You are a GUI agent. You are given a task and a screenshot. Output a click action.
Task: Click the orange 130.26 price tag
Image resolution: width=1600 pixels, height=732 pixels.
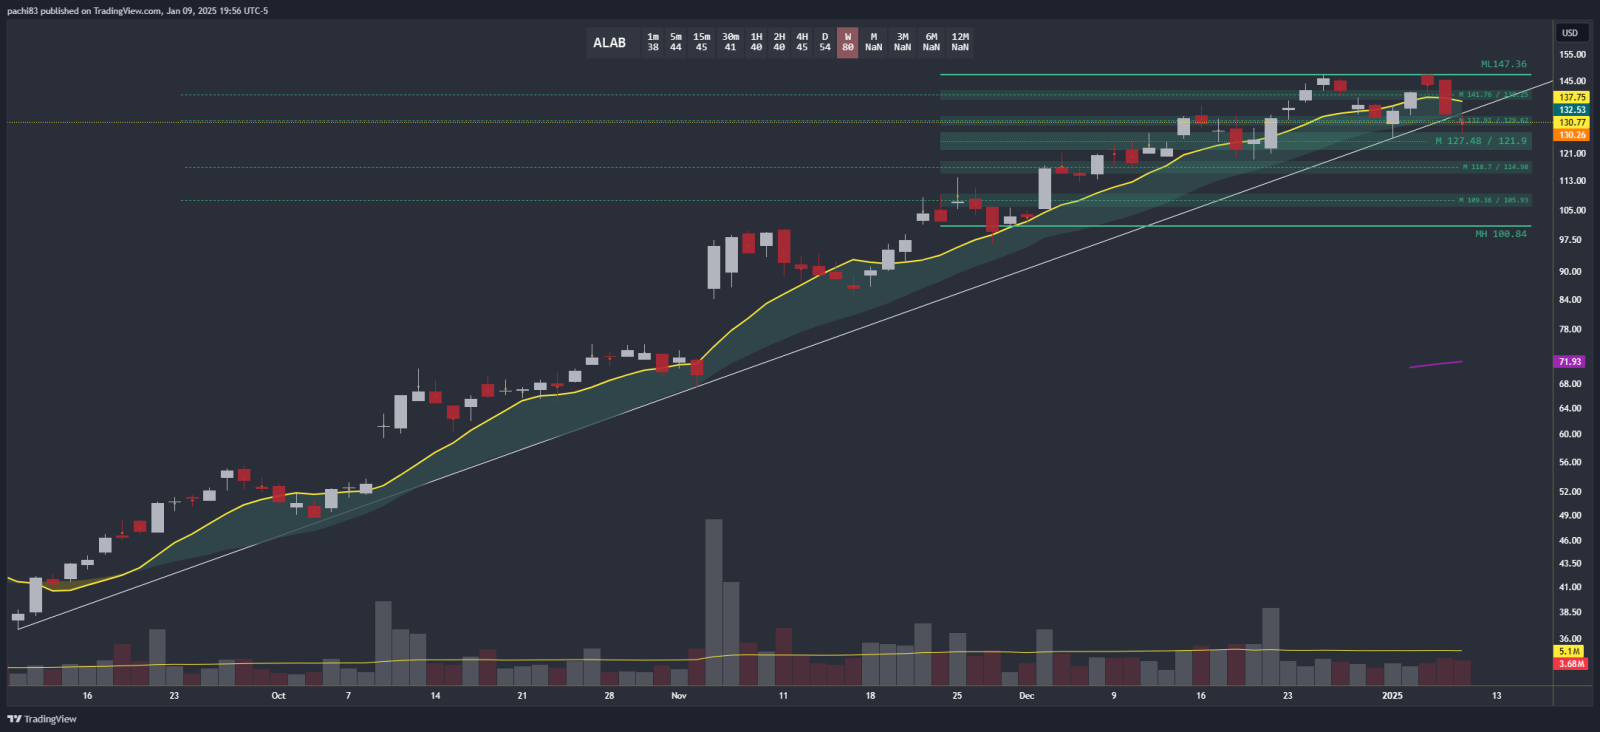tap(1572, 135)
